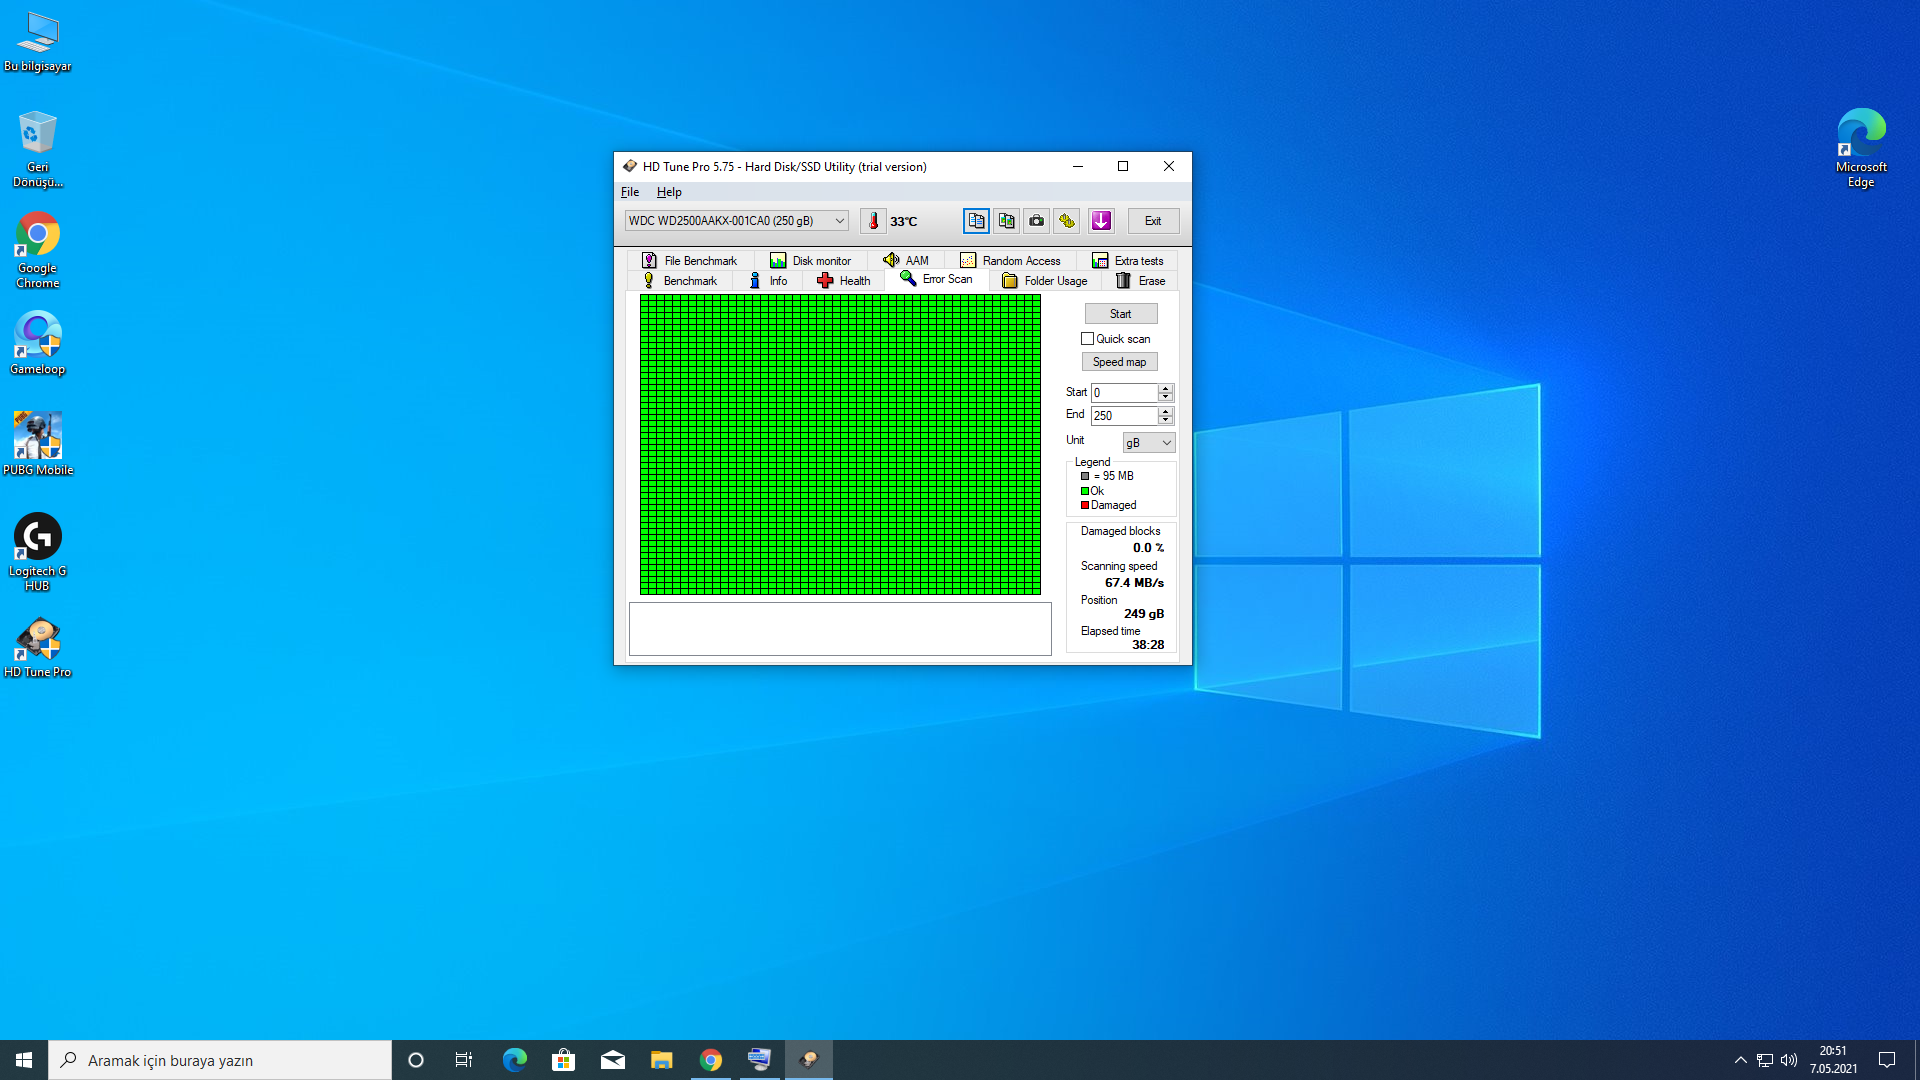Increase the Start value spinner

[1165, 388]
